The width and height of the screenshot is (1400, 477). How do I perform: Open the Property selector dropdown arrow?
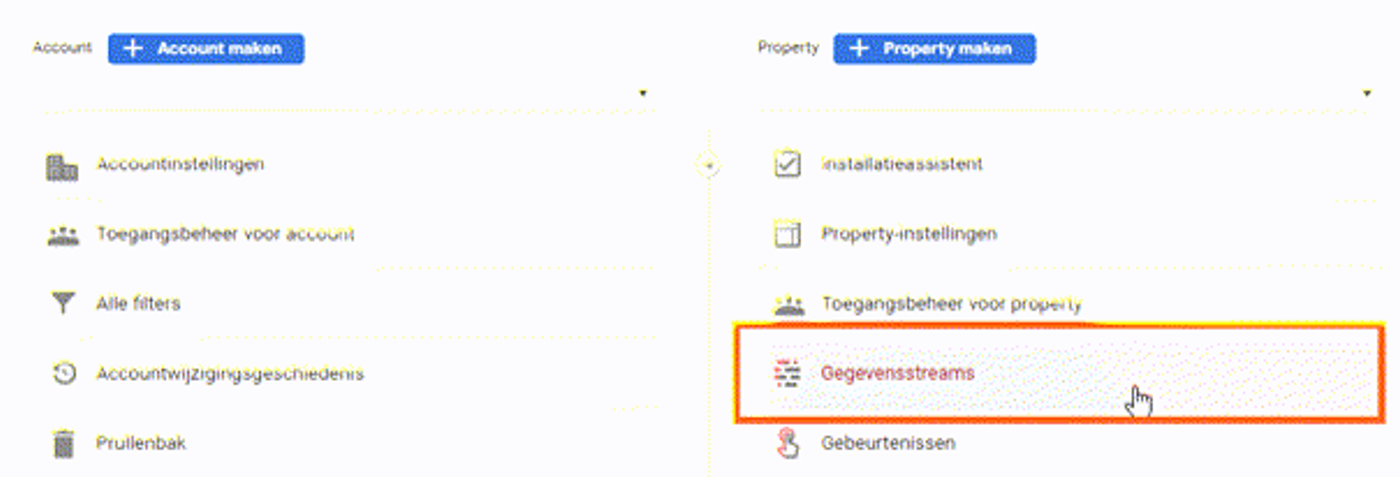pyautogui.click(x=1367, y=93)
